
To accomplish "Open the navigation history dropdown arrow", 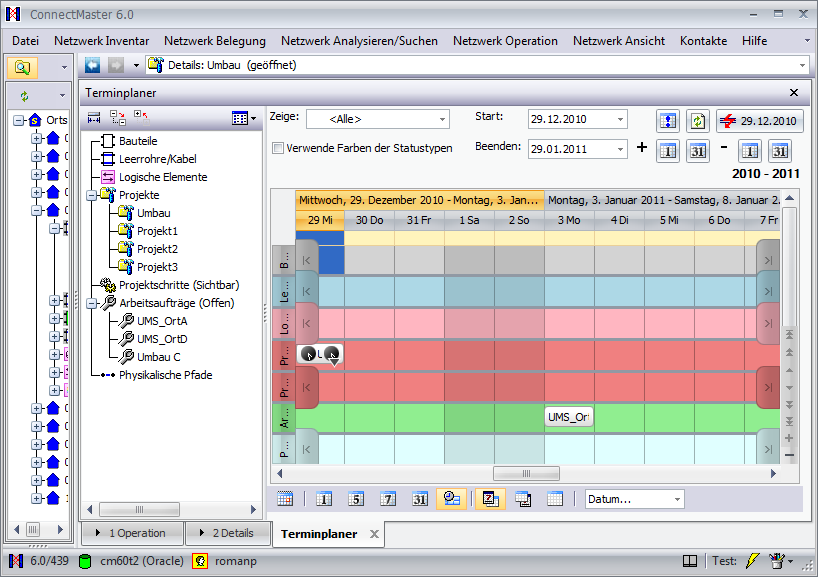I will [x=136, y=65].
